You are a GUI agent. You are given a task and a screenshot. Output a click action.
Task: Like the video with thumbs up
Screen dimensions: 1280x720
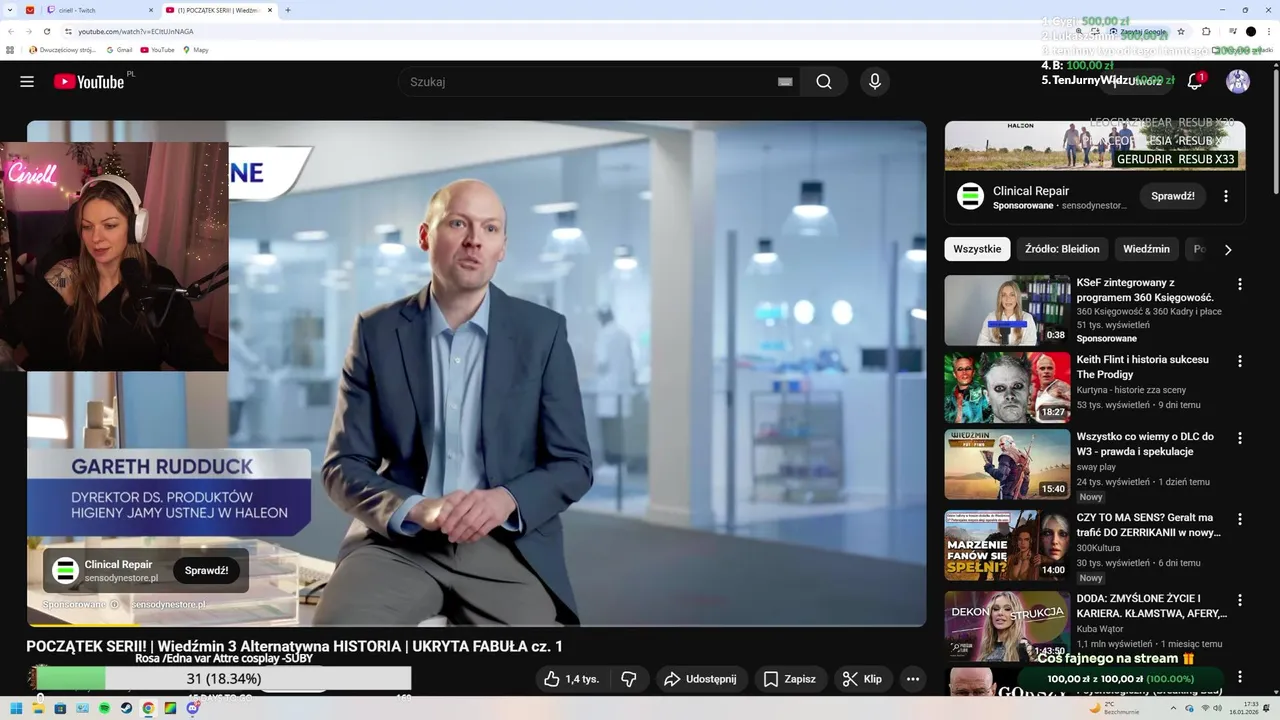click(572, 679)
